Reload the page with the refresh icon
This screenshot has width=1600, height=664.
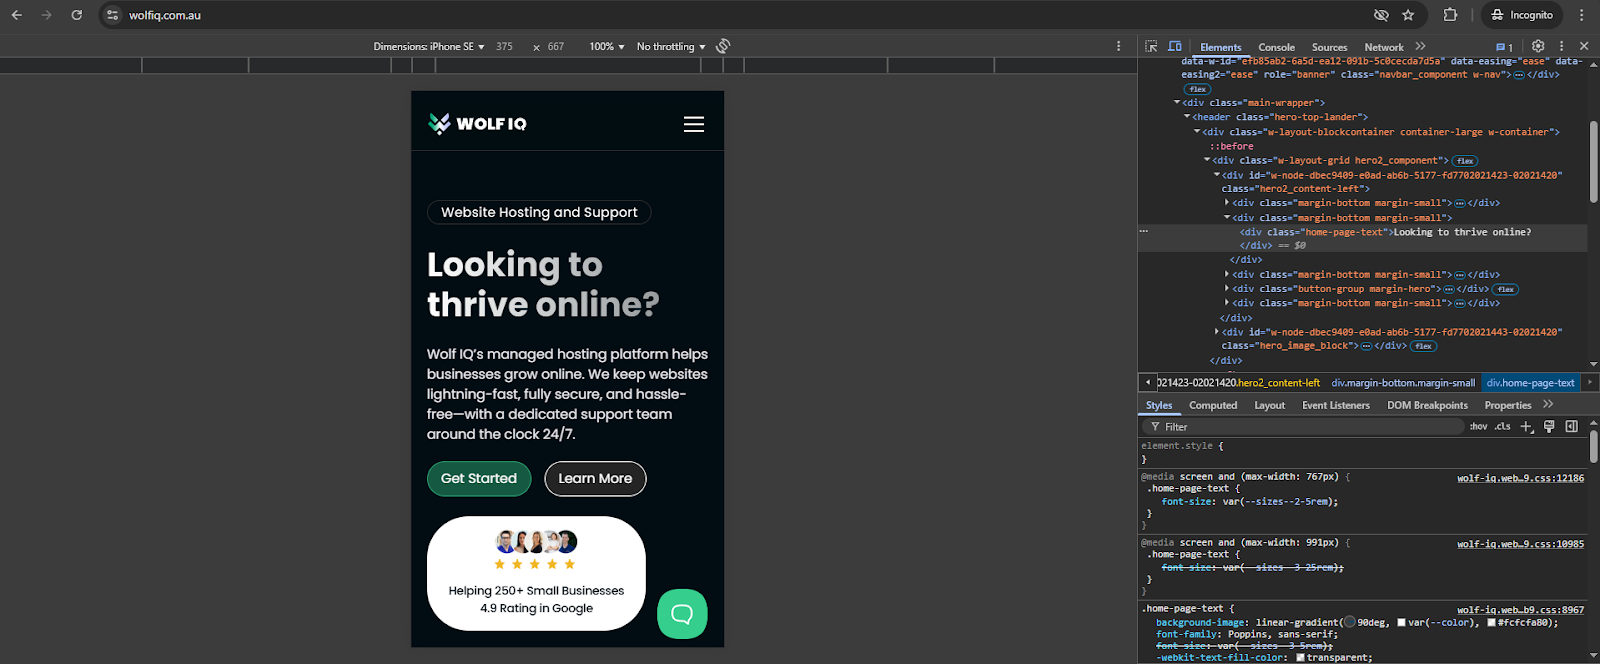point(77,15)
